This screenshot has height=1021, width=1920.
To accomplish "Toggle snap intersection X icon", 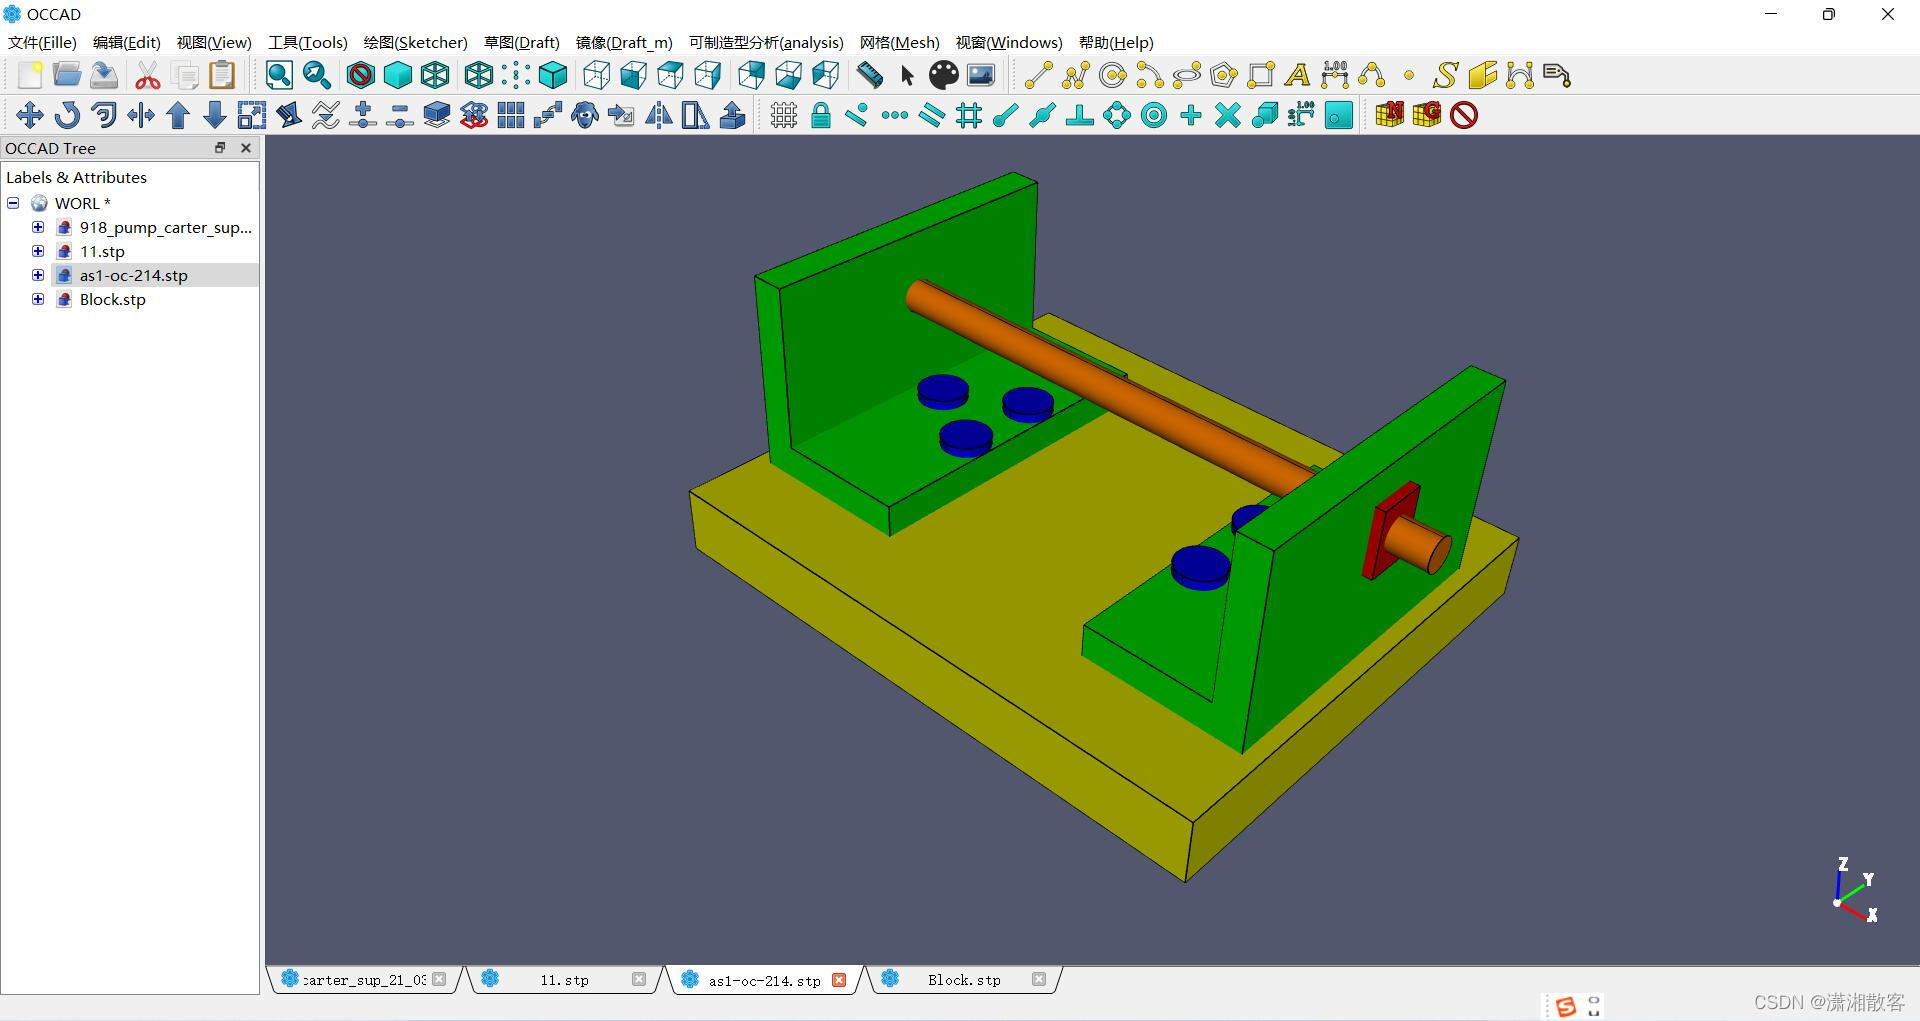I will (x=1228, y=115).
